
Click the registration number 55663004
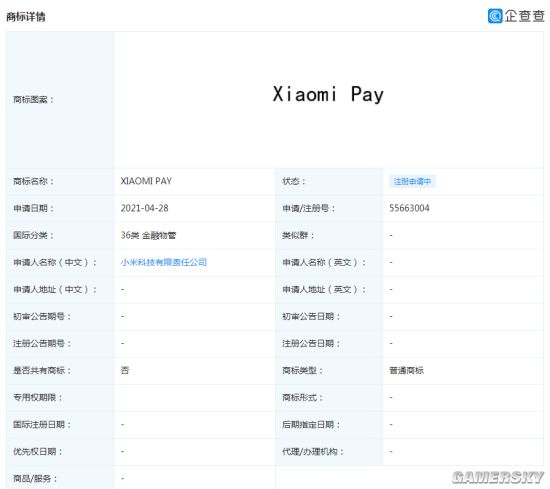pos(409,208)
